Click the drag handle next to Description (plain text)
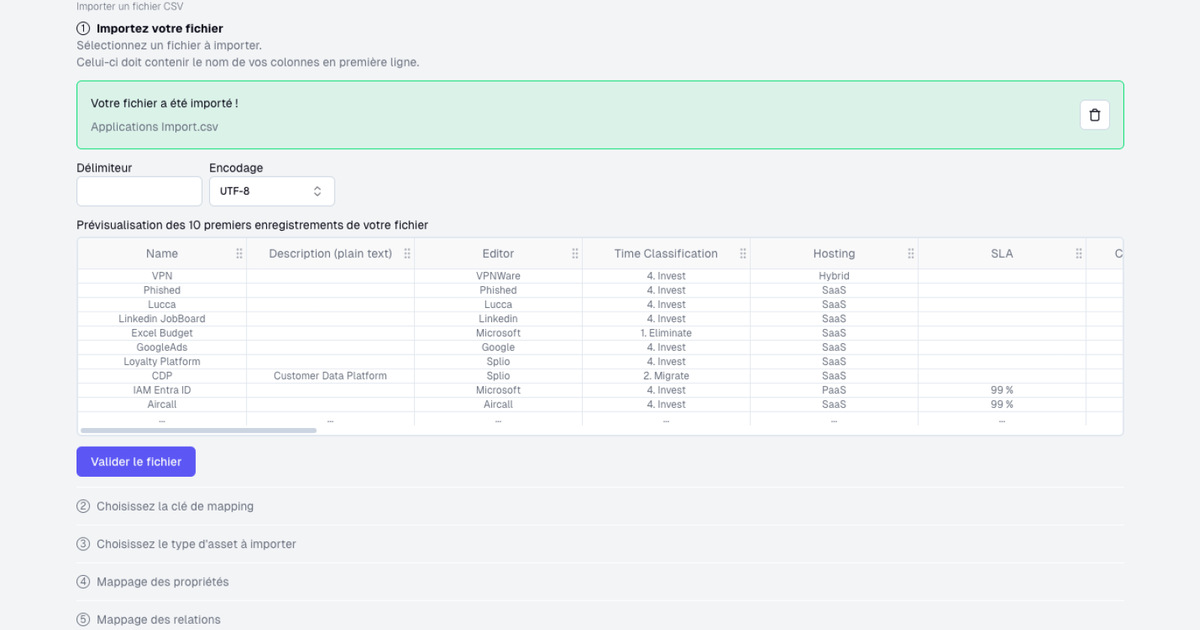The image size is (1200, 630). tap(407, 254)
